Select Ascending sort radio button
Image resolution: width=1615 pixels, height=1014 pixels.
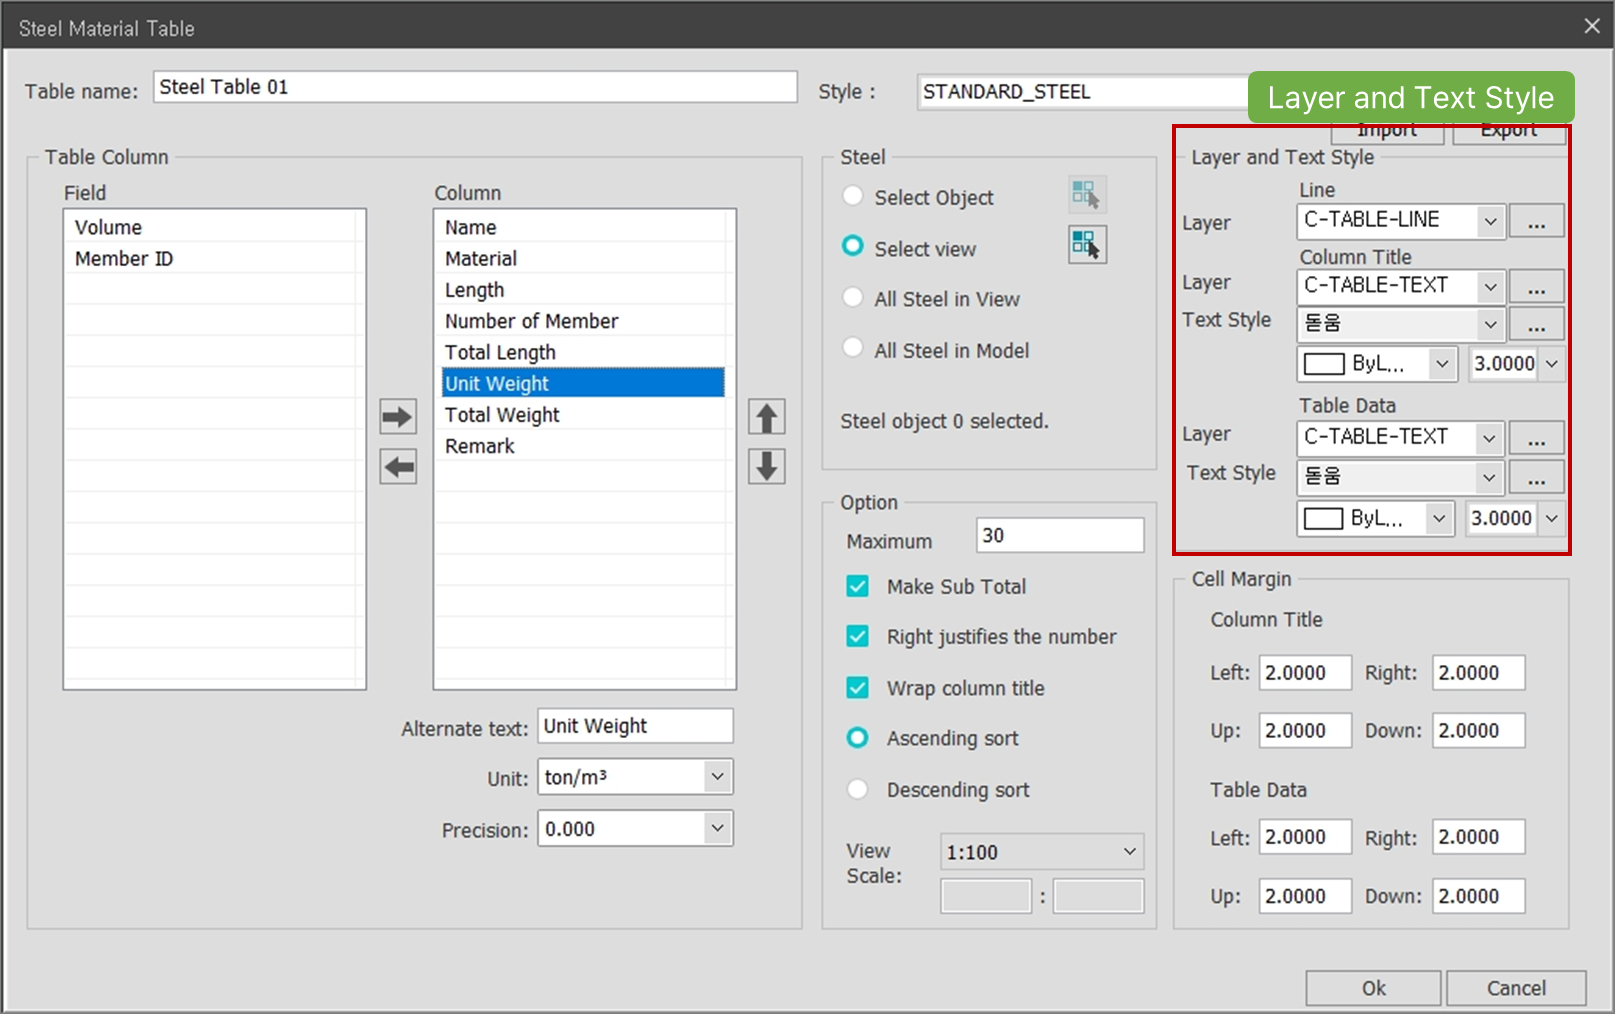coord(858,738)
